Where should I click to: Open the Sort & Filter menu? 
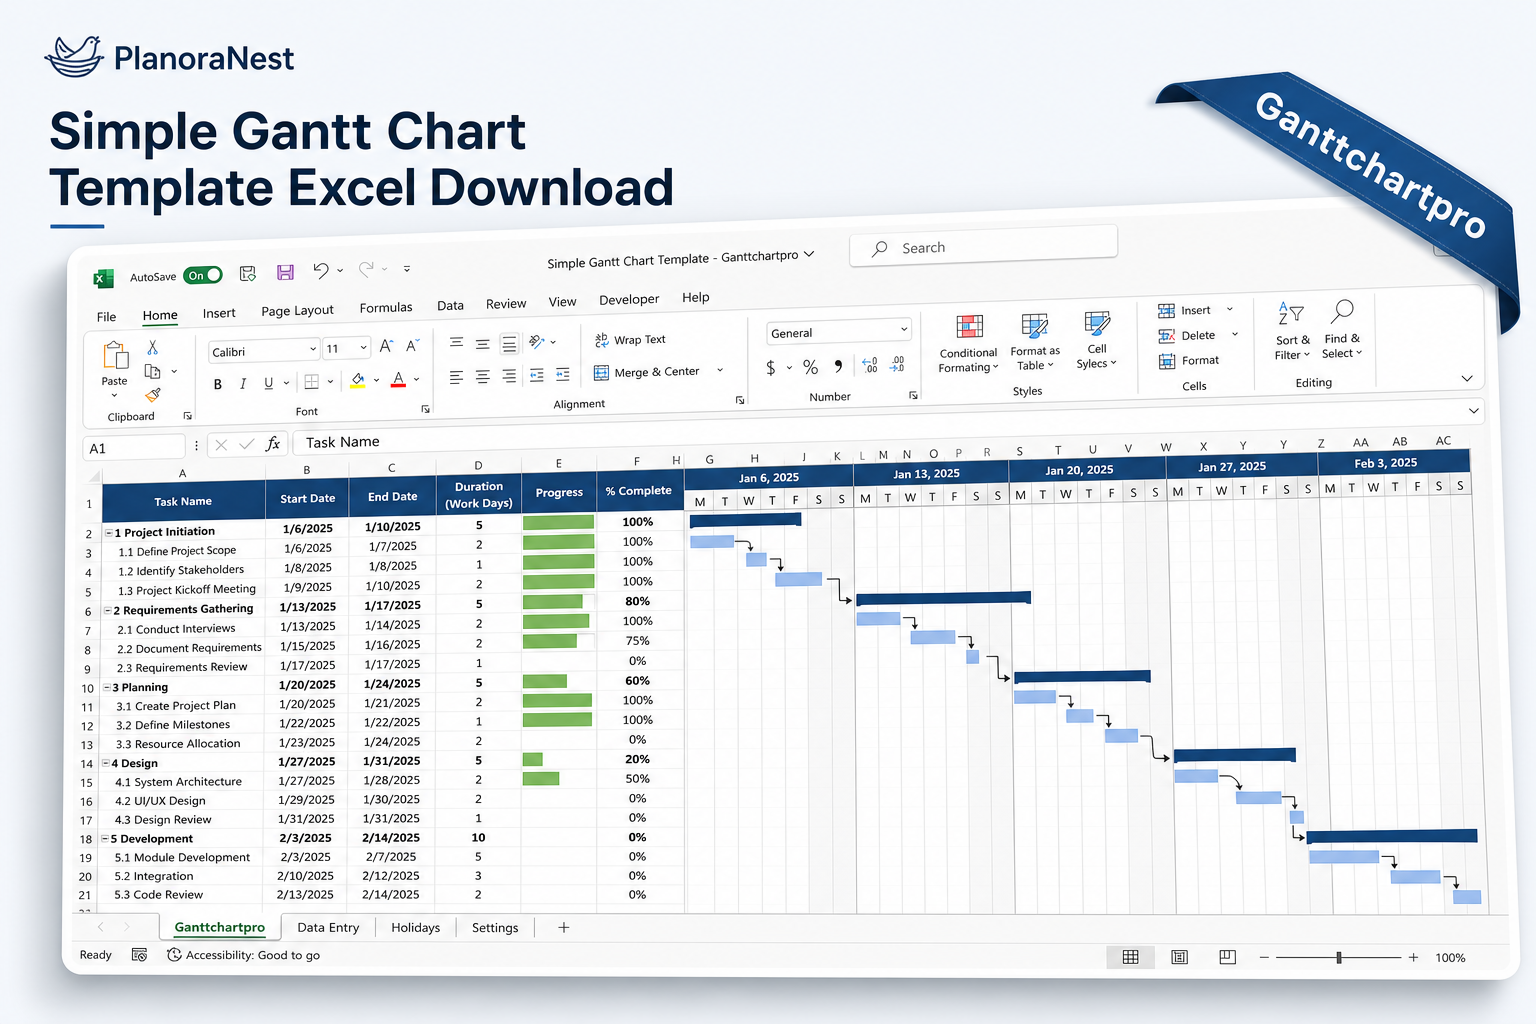pos(1291,331)
